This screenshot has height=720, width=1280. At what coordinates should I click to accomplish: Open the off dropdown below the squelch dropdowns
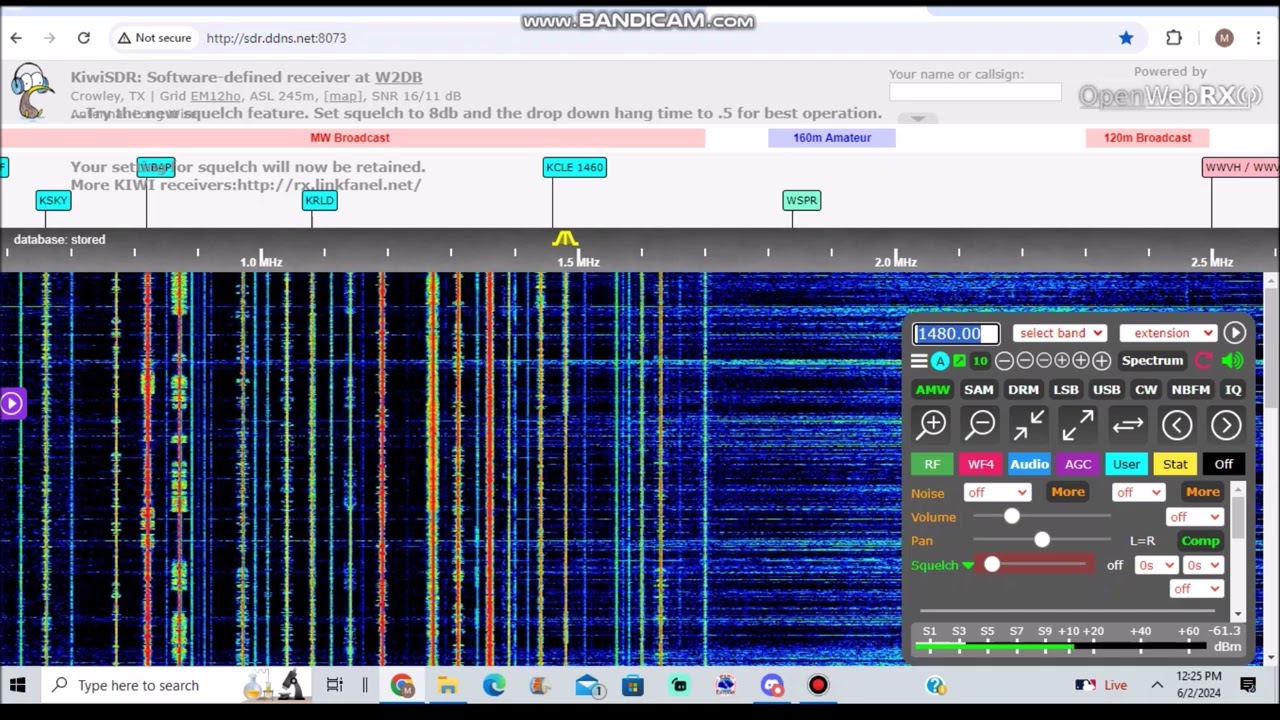click(x=1196, y=589)
